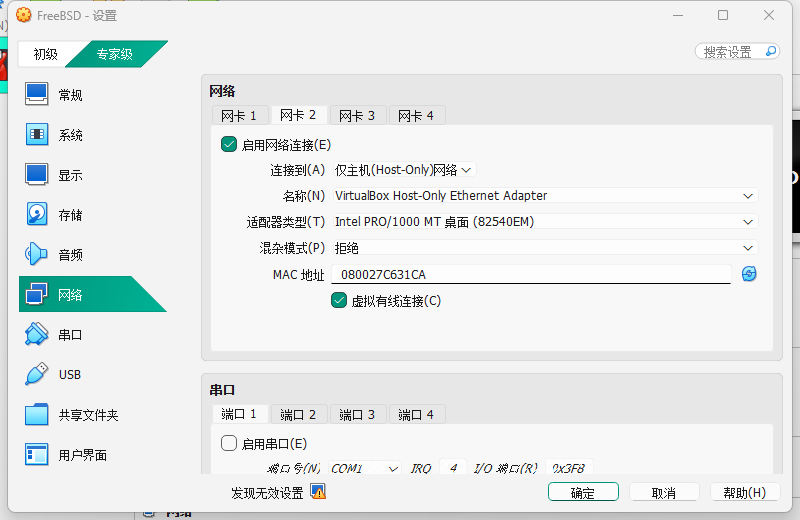Toggle 启用网络连接(E) checkbox

pyautogui.click(x=229, y=144)
